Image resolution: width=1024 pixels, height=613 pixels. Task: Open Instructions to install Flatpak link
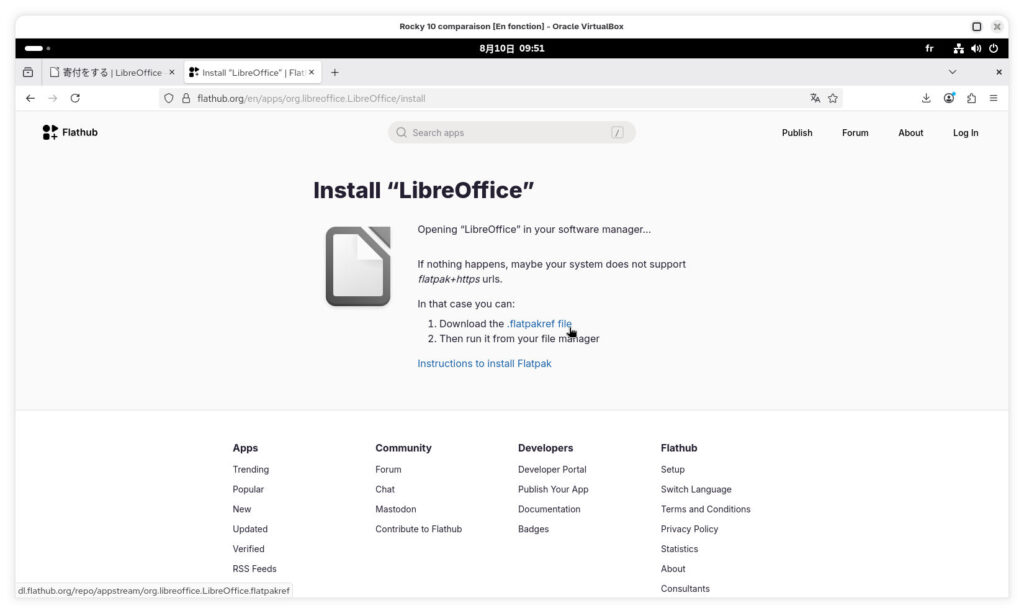tap(484, 364)
